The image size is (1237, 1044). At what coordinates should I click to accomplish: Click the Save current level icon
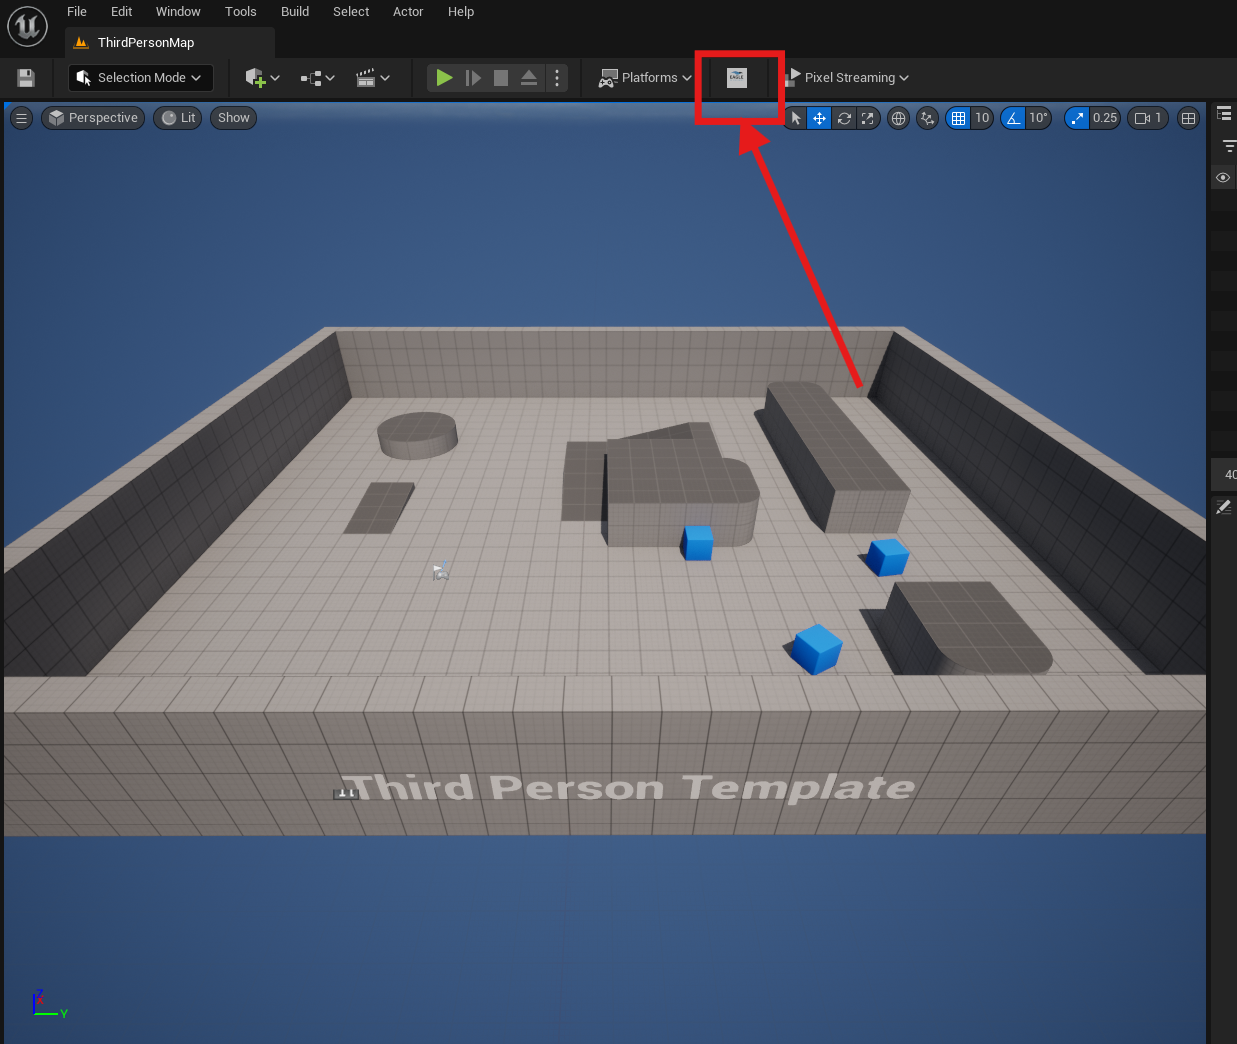[x=26, y=78]
